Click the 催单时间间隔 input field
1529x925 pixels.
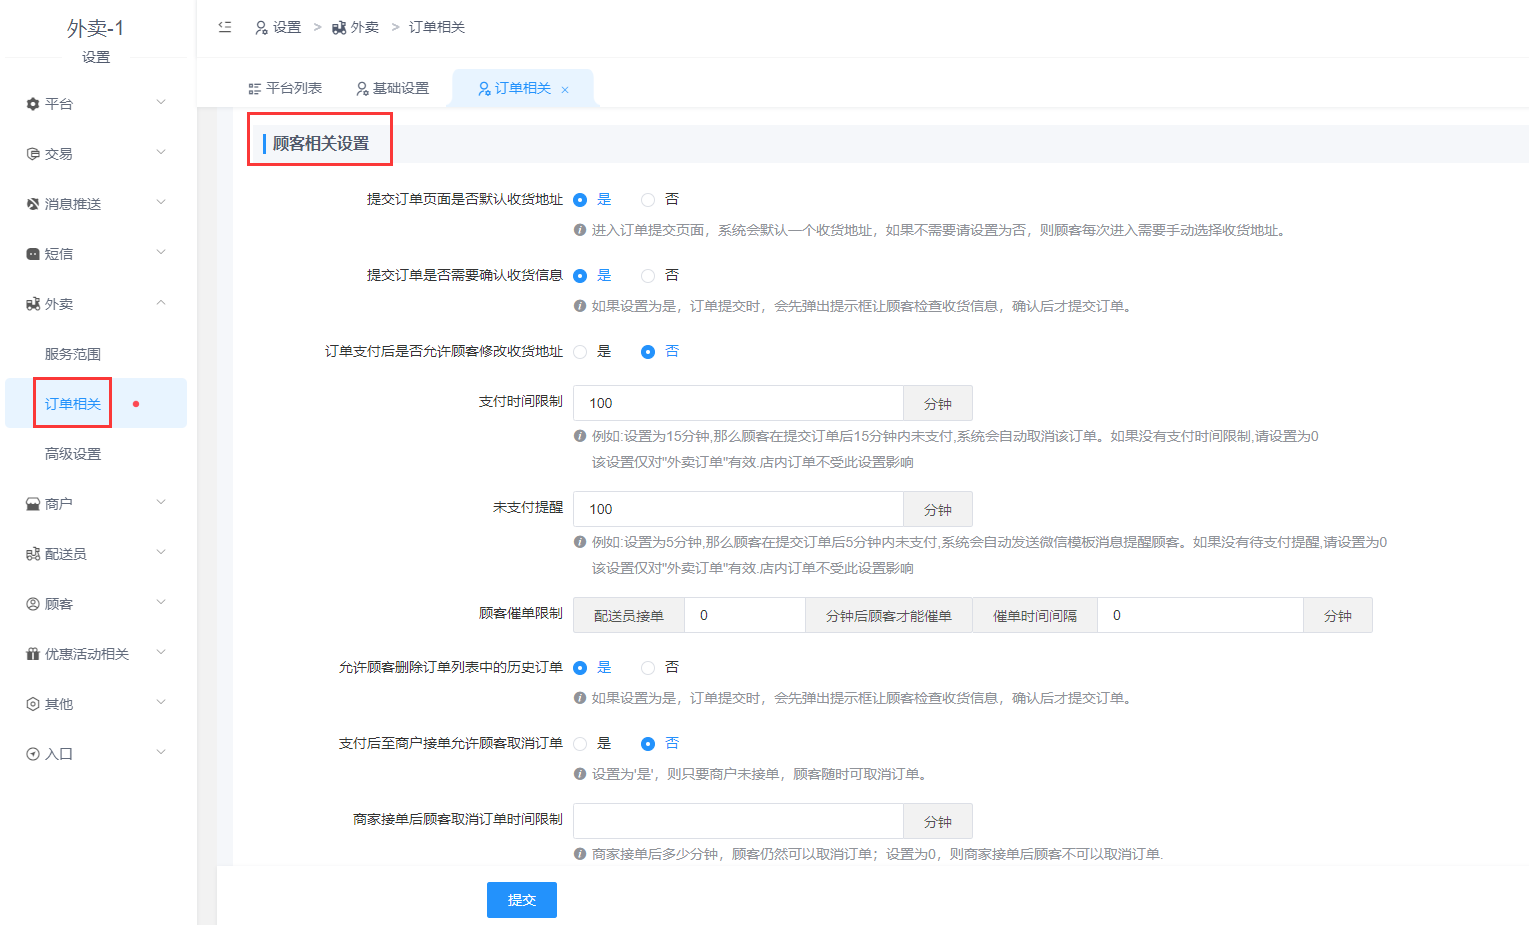(1200, 615)
